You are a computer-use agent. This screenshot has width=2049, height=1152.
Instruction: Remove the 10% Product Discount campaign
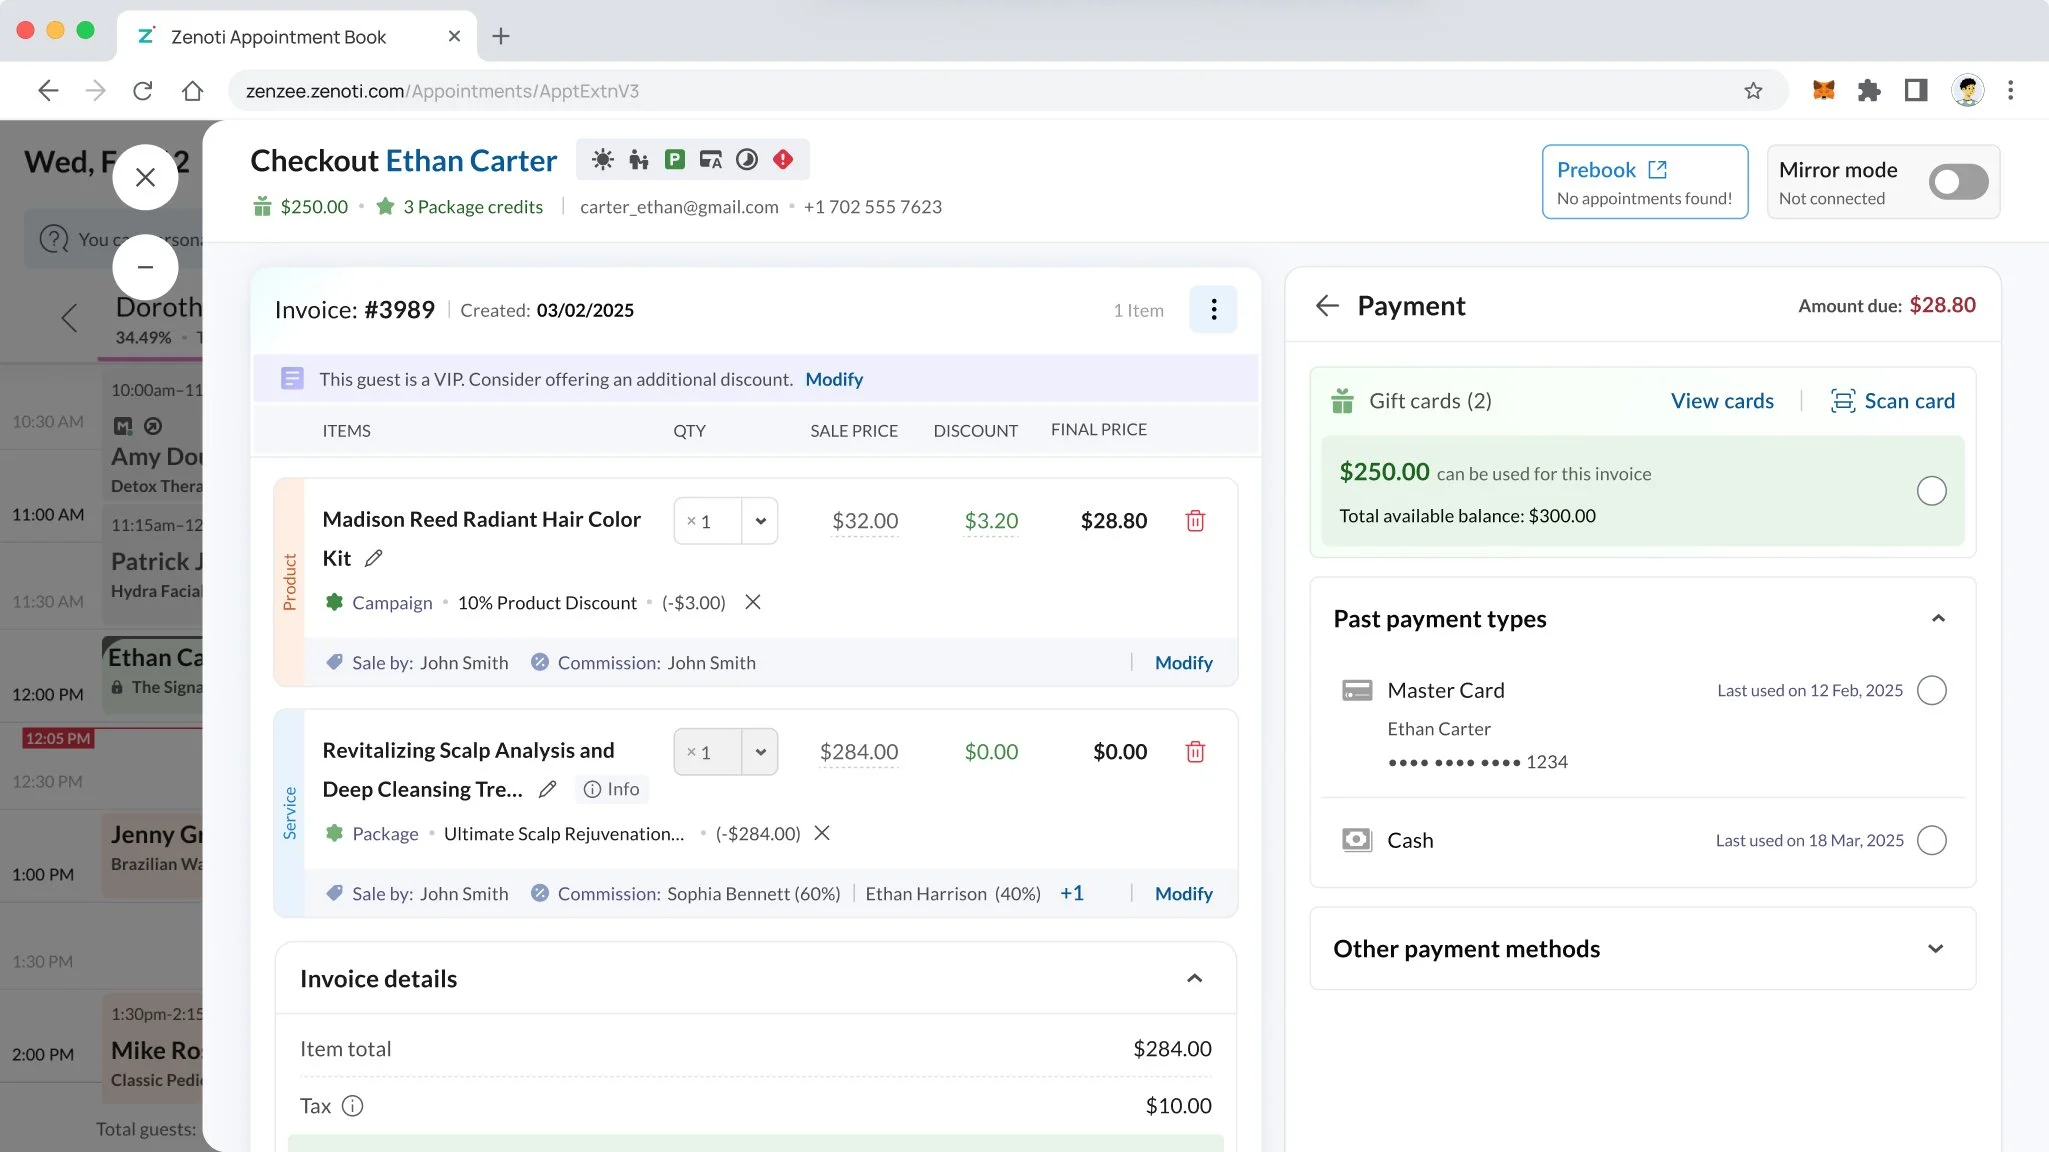(x=753, y=602)
